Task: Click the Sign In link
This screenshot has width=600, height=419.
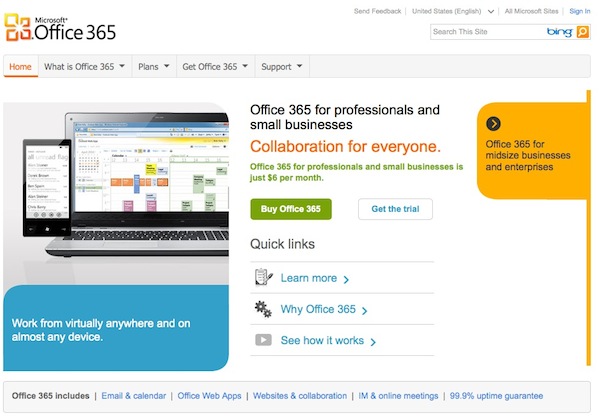Action: tap(579, 11)
